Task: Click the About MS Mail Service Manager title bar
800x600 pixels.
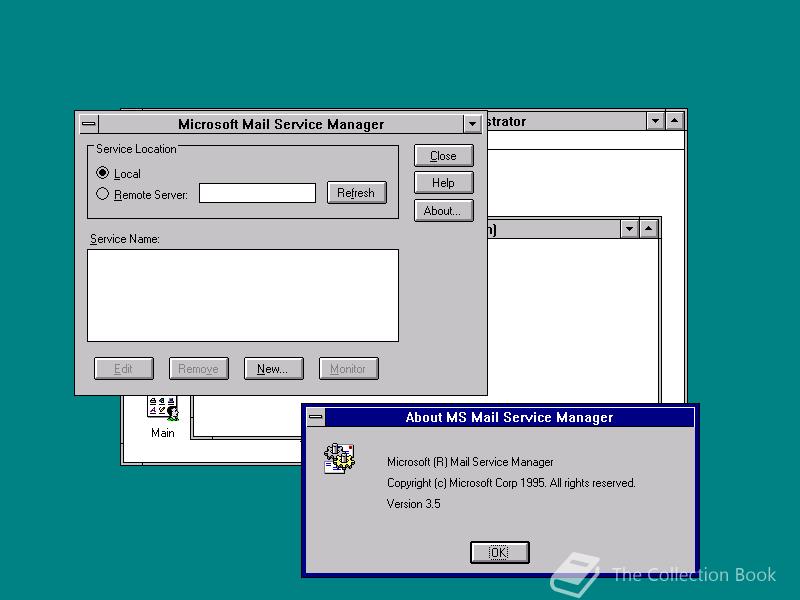Action: [x=509, y=417]
